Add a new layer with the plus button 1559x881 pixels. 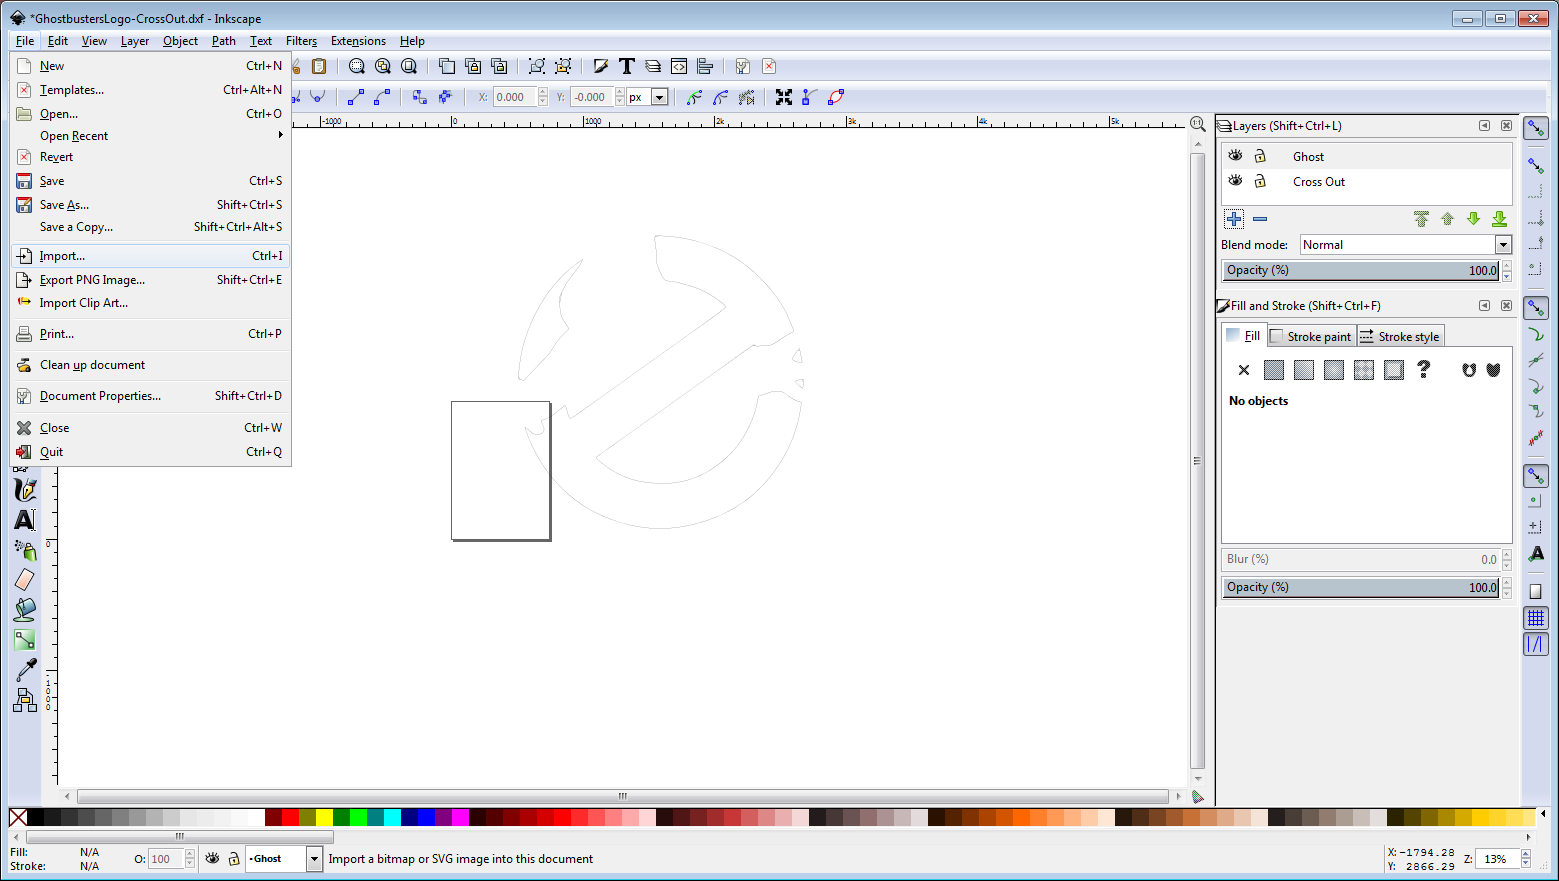click(x=1234, y=218)
